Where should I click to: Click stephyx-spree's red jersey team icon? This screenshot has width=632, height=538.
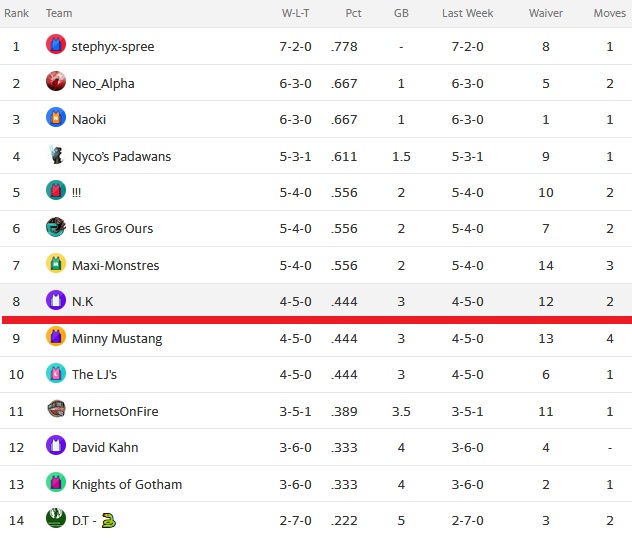point(56,44)
